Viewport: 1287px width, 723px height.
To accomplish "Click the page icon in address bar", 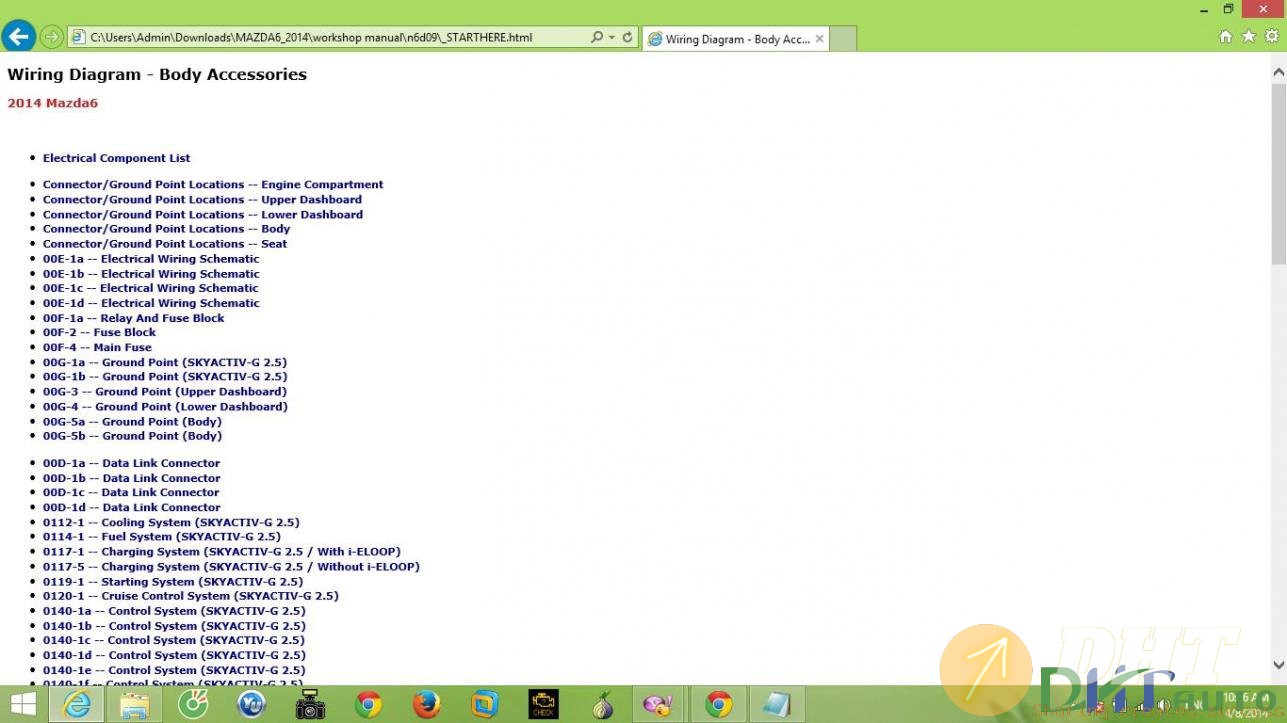I will click(x=78, y=37).
